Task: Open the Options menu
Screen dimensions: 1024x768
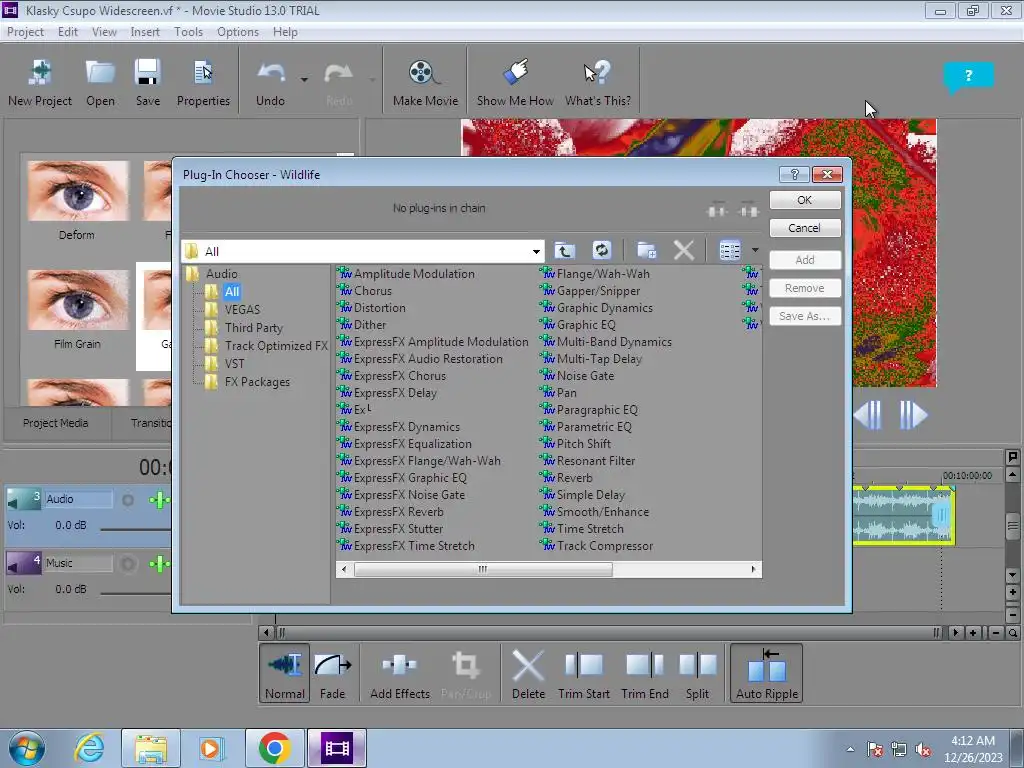Action: [x=238, y=32]
